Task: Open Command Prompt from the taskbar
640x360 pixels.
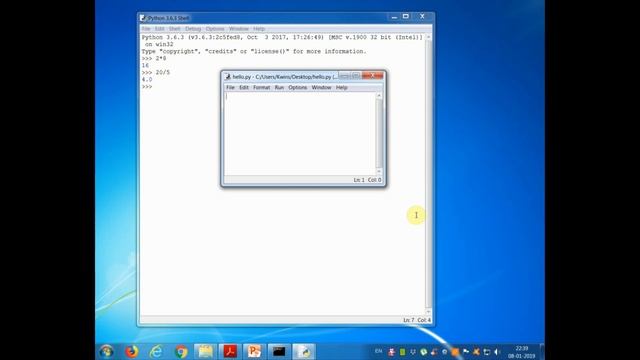Action: 279,351
